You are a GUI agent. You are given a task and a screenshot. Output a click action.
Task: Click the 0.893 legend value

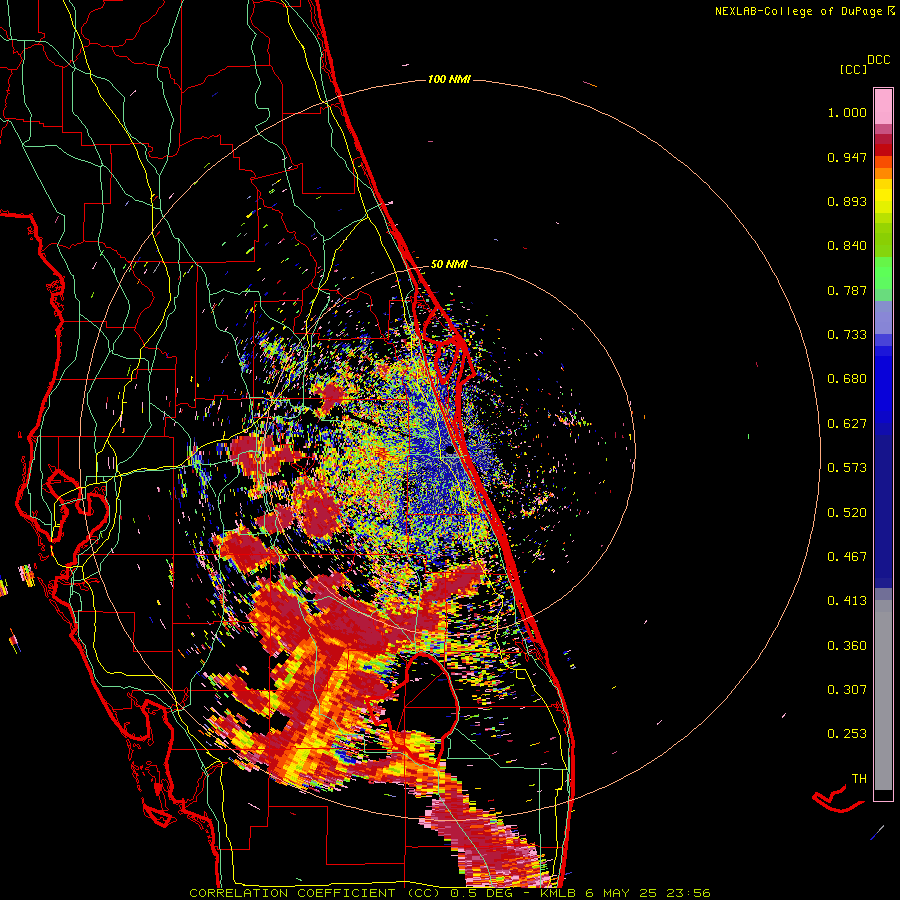tap(847, 201)
